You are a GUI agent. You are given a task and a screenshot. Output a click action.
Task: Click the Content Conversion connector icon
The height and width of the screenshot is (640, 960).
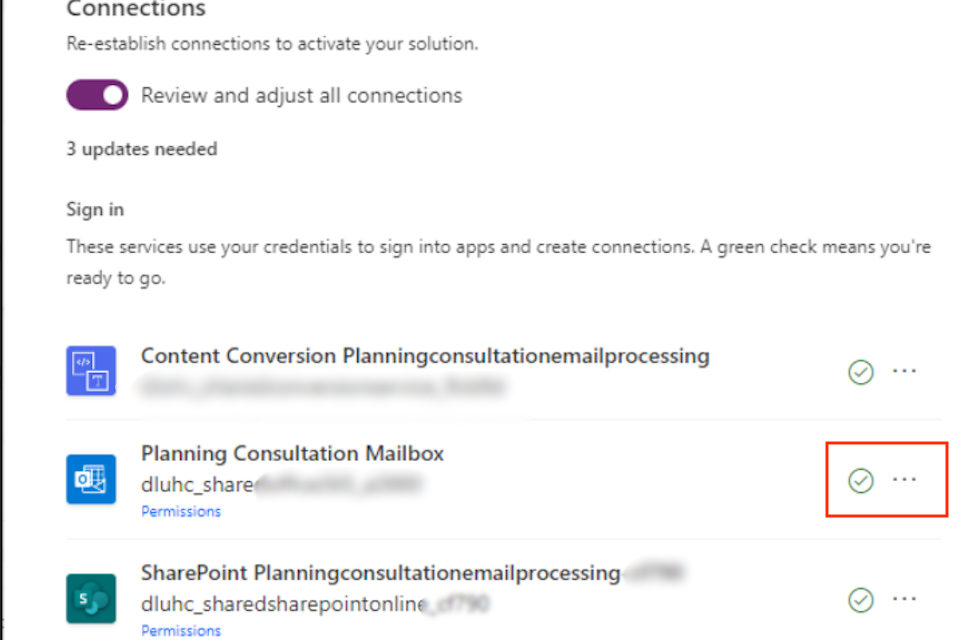click(91, 370)
